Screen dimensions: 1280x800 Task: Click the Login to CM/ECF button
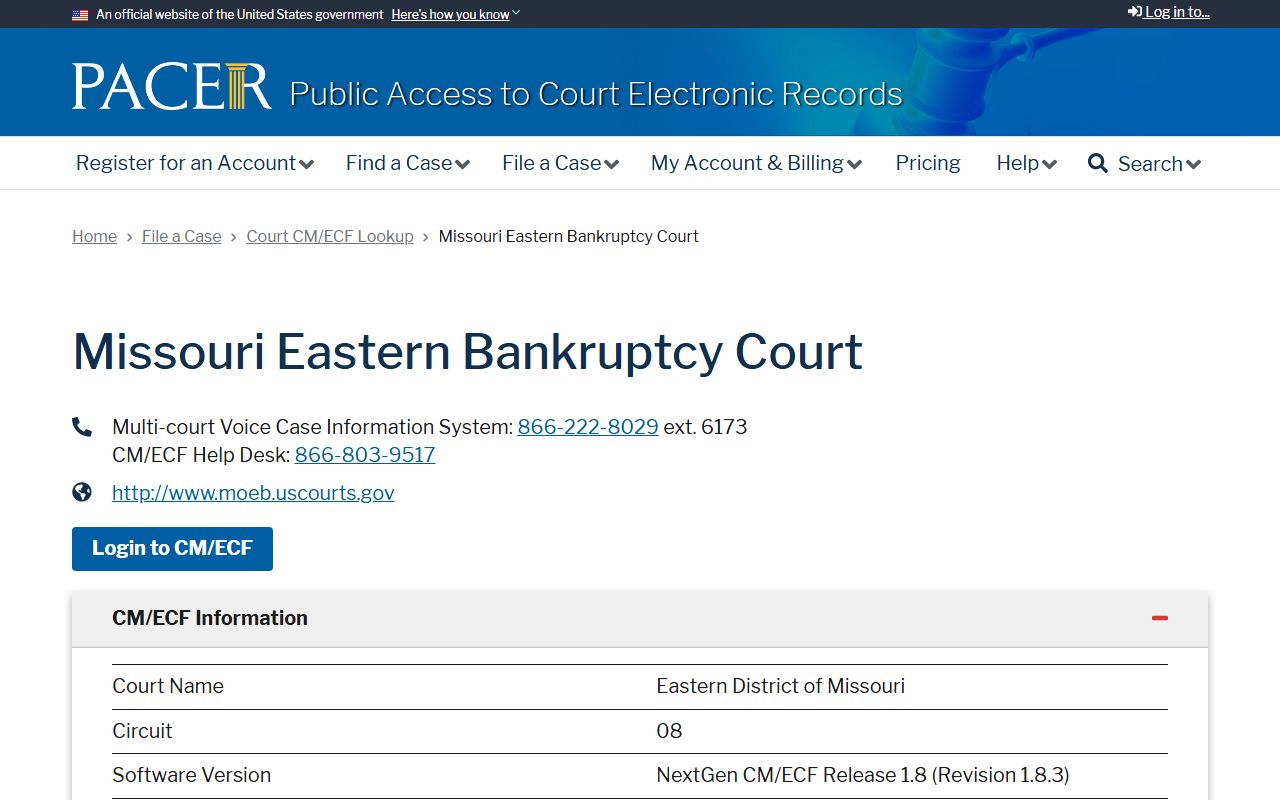(172, 548)
